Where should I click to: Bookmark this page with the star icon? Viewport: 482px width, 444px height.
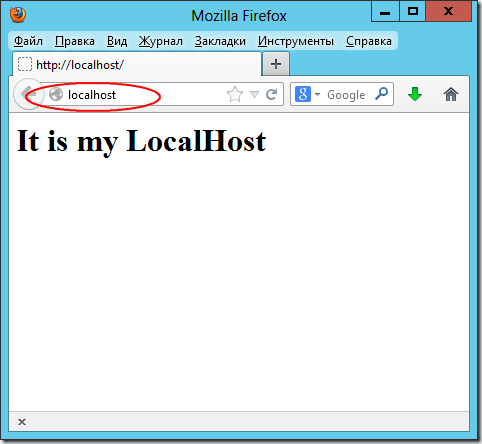235,95
